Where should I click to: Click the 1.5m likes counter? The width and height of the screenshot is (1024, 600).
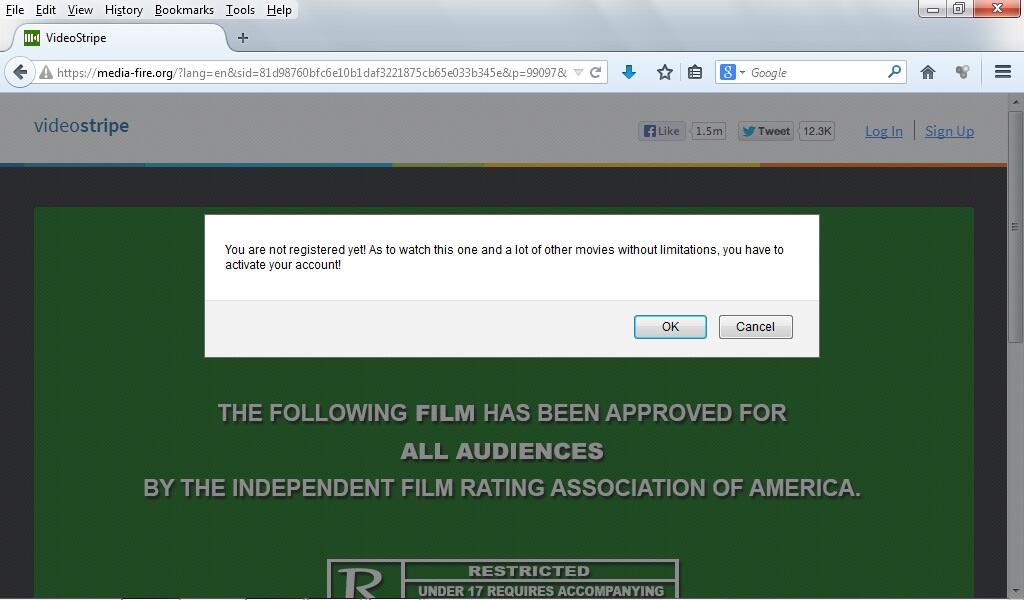click(x=709, y=131)
